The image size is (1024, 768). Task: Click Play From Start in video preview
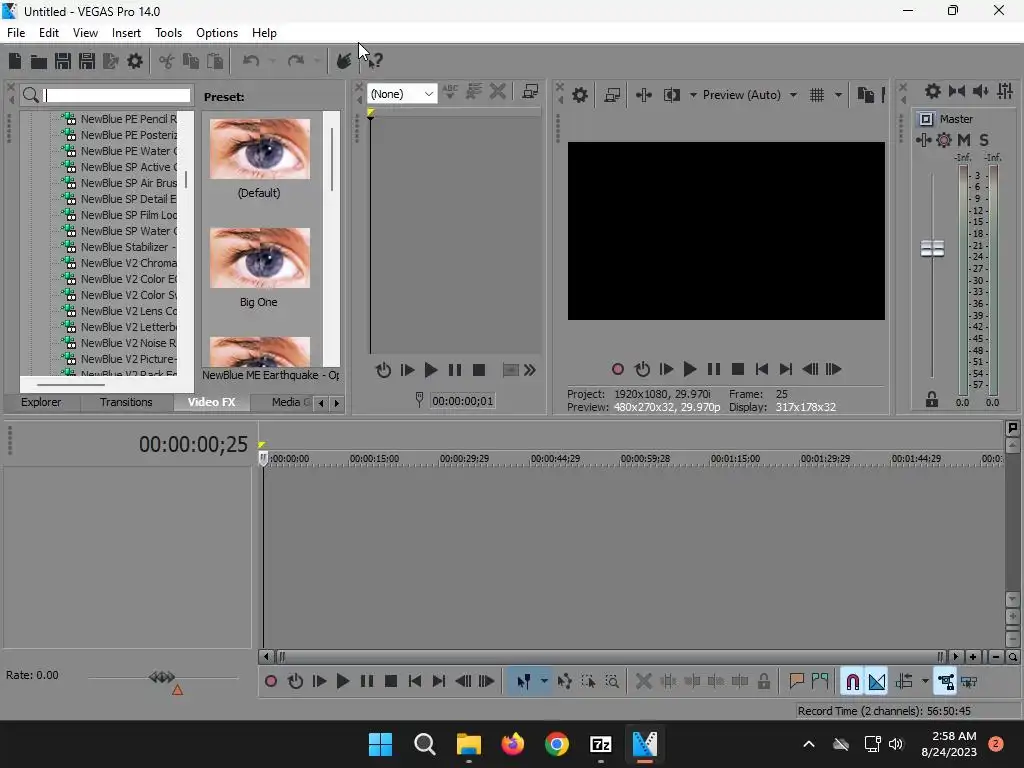665,370
